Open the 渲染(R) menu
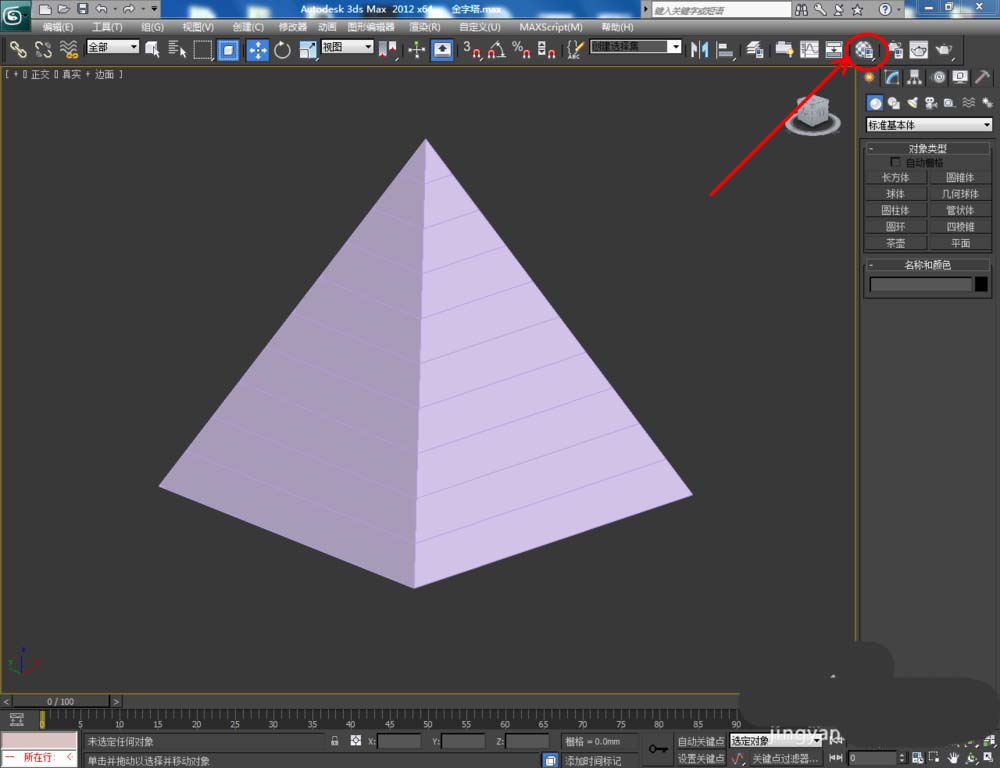This screenshot has width=1000, height=768. [425, 27]
